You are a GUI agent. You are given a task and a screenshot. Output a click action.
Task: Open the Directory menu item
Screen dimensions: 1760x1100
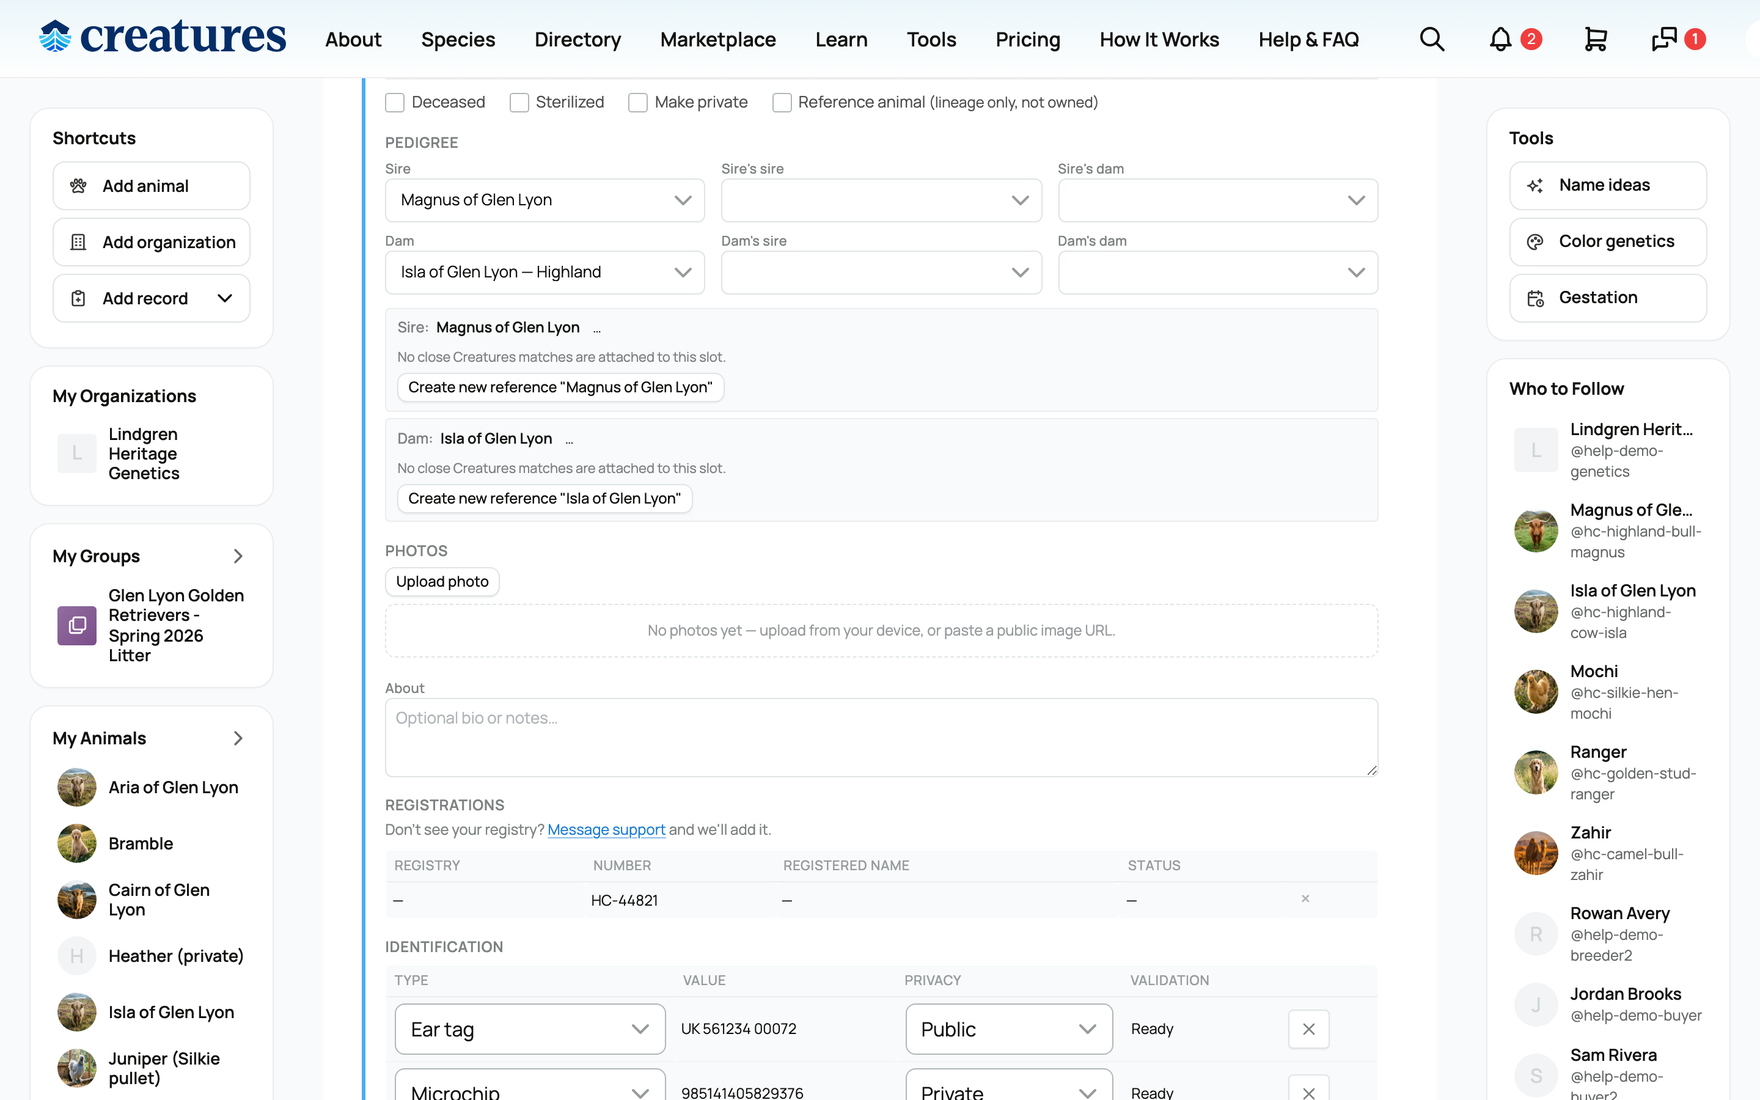pyautogui.click(x=578, y=39)
